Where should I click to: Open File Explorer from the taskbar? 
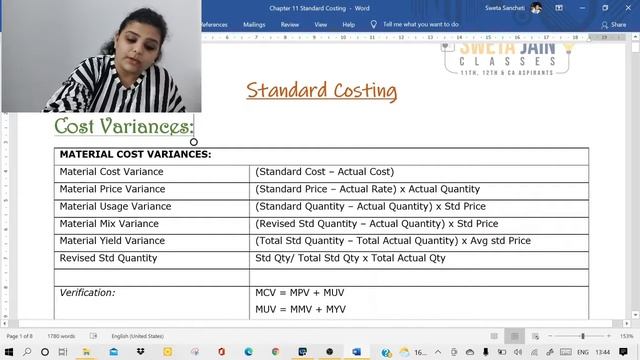coord(86,352)
